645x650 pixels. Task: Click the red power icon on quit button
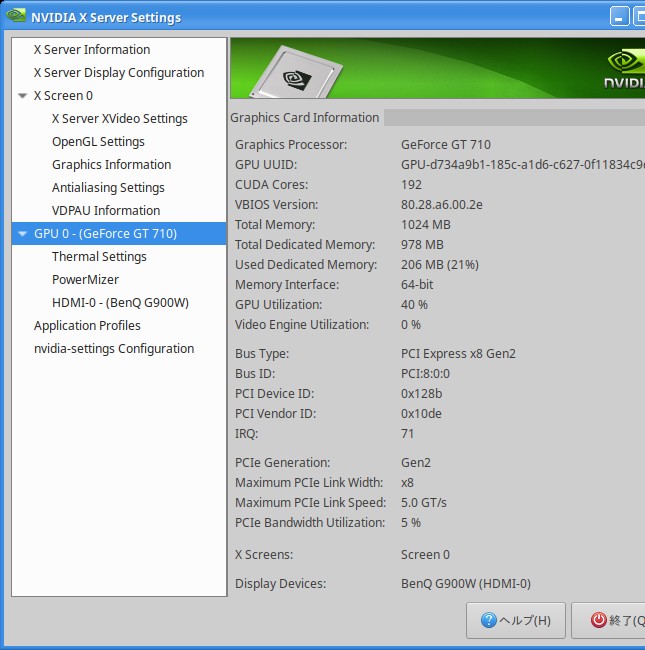click(599, 620)
